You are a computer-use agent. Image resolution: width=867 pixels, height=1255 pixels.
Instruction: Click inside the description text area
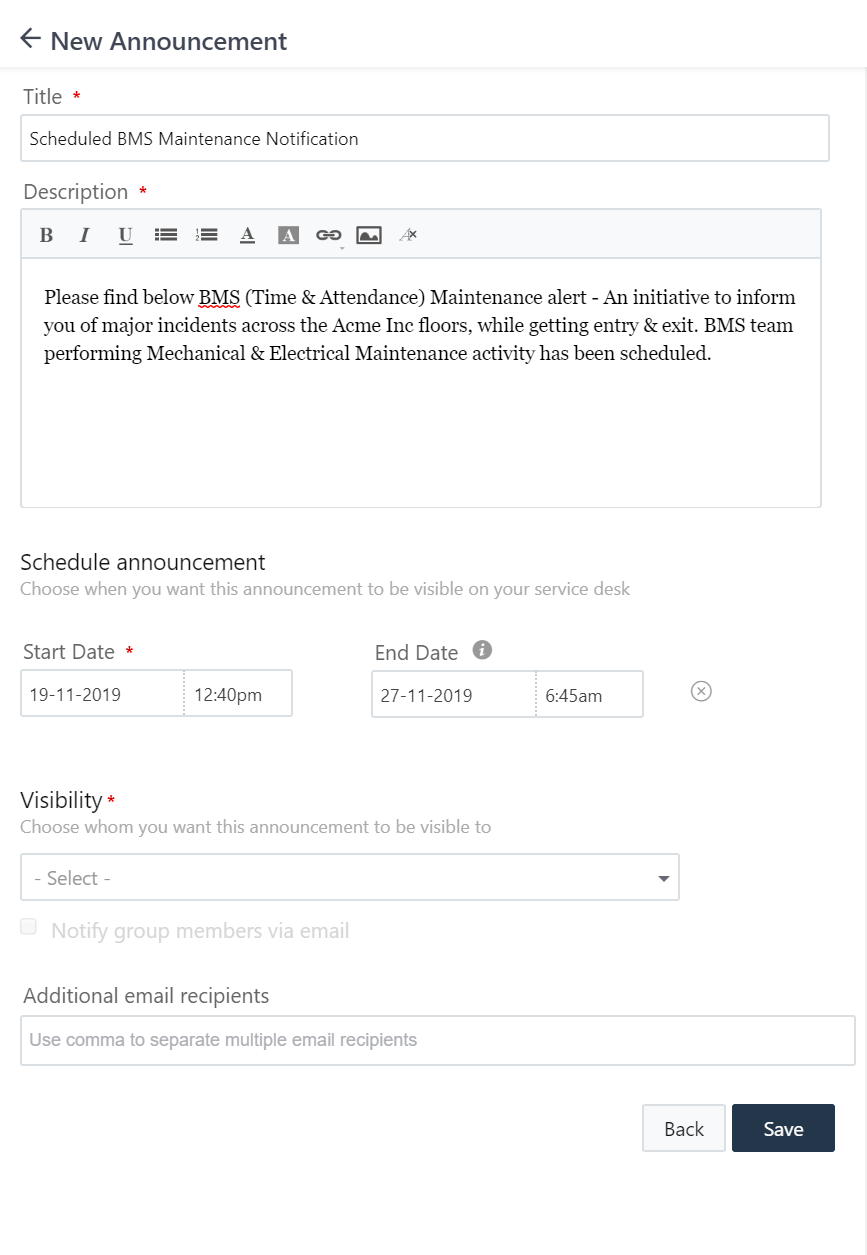click(x=421, y=382)
